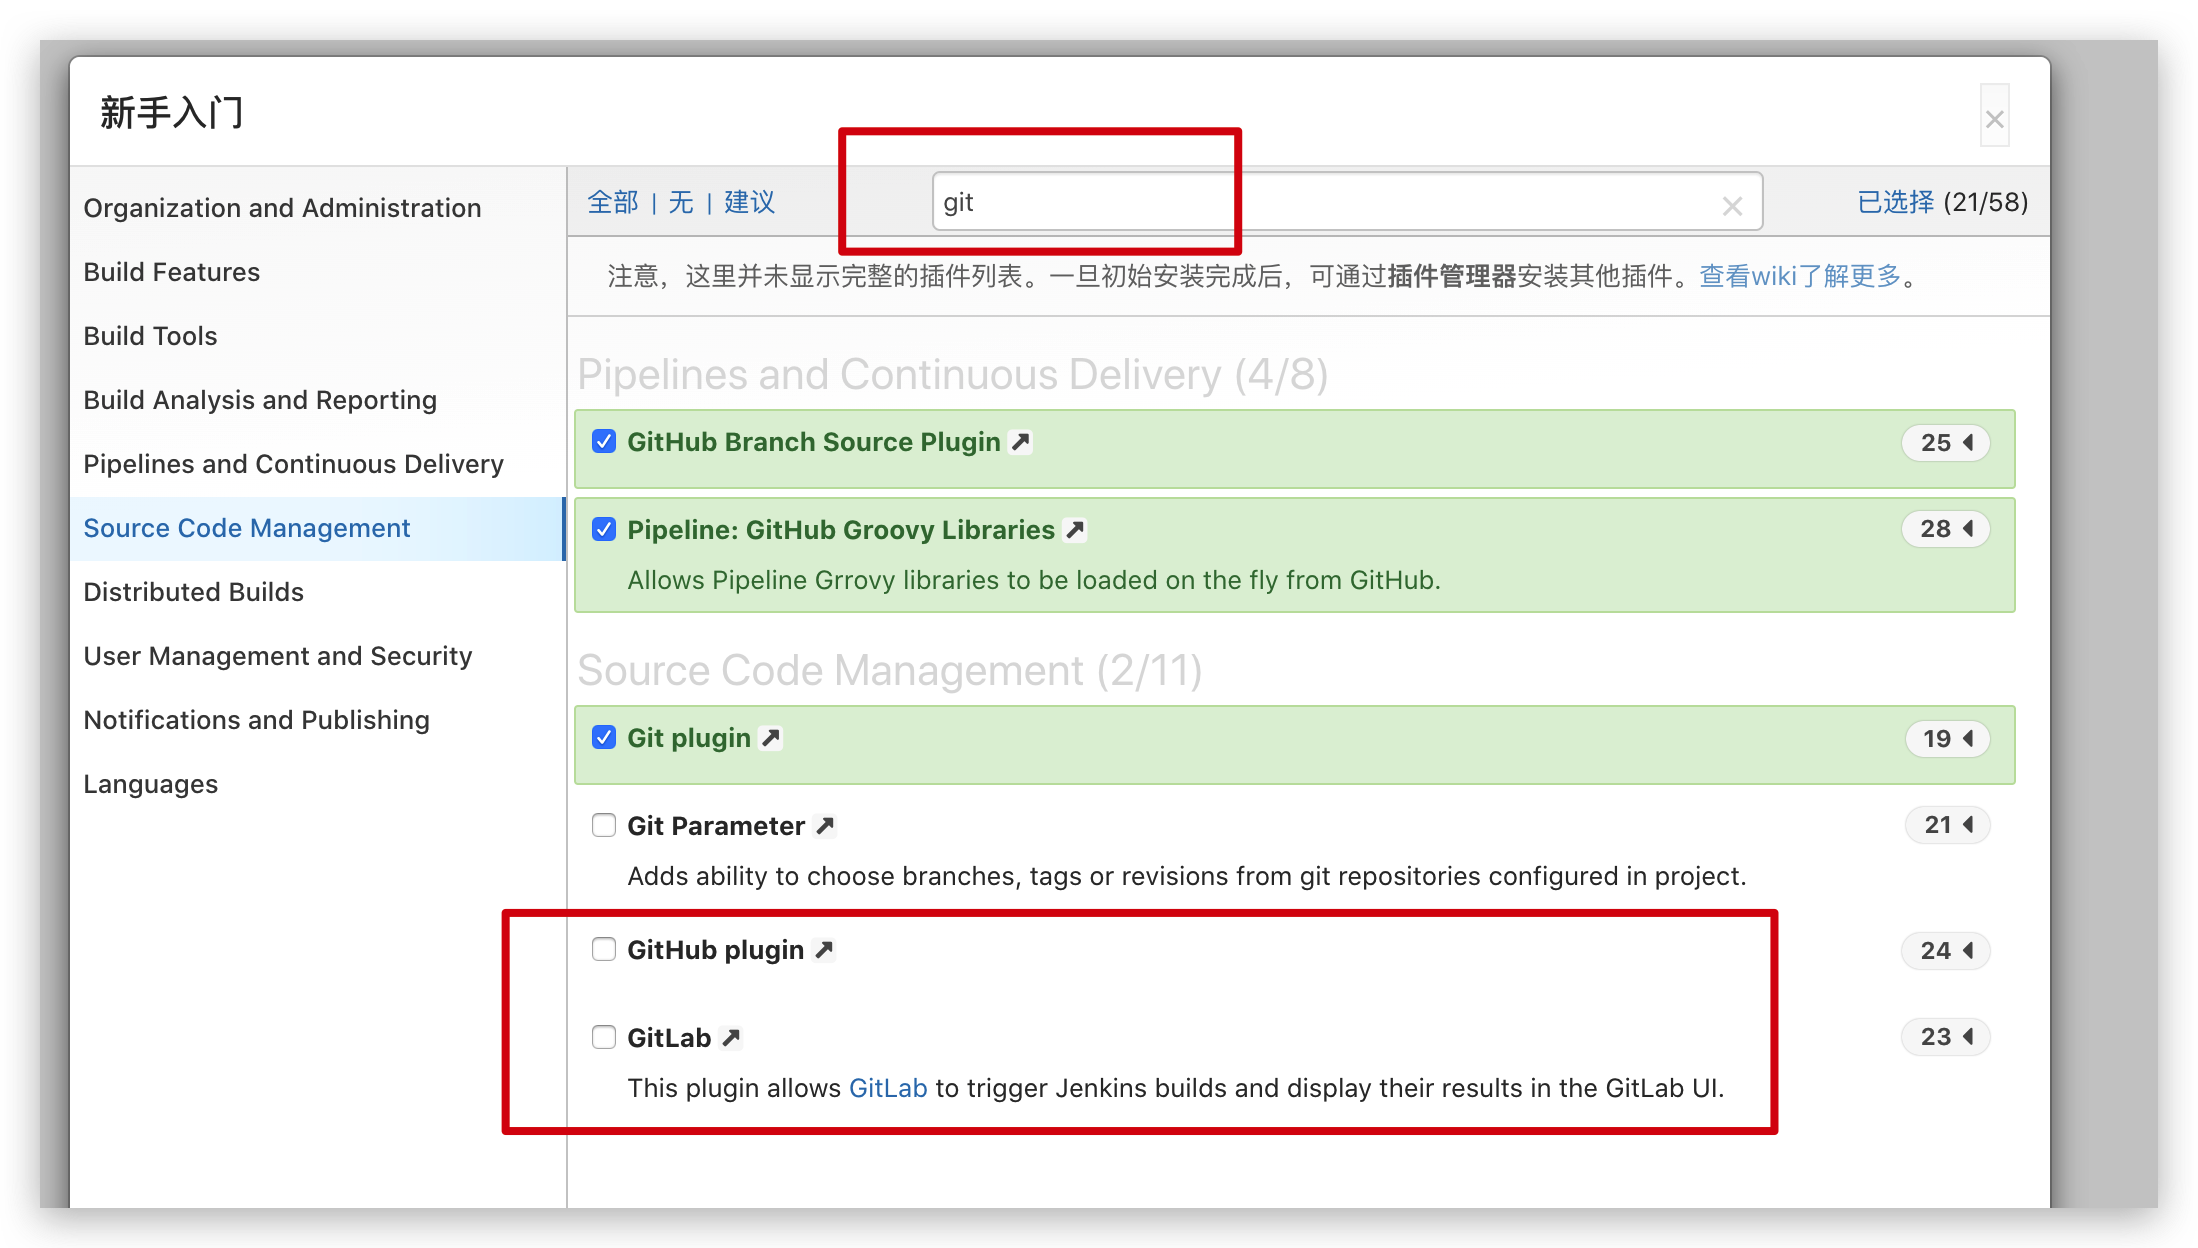Check the Git Parameter checkbox
This screenshot has height=1248, width=2198.
604,825
